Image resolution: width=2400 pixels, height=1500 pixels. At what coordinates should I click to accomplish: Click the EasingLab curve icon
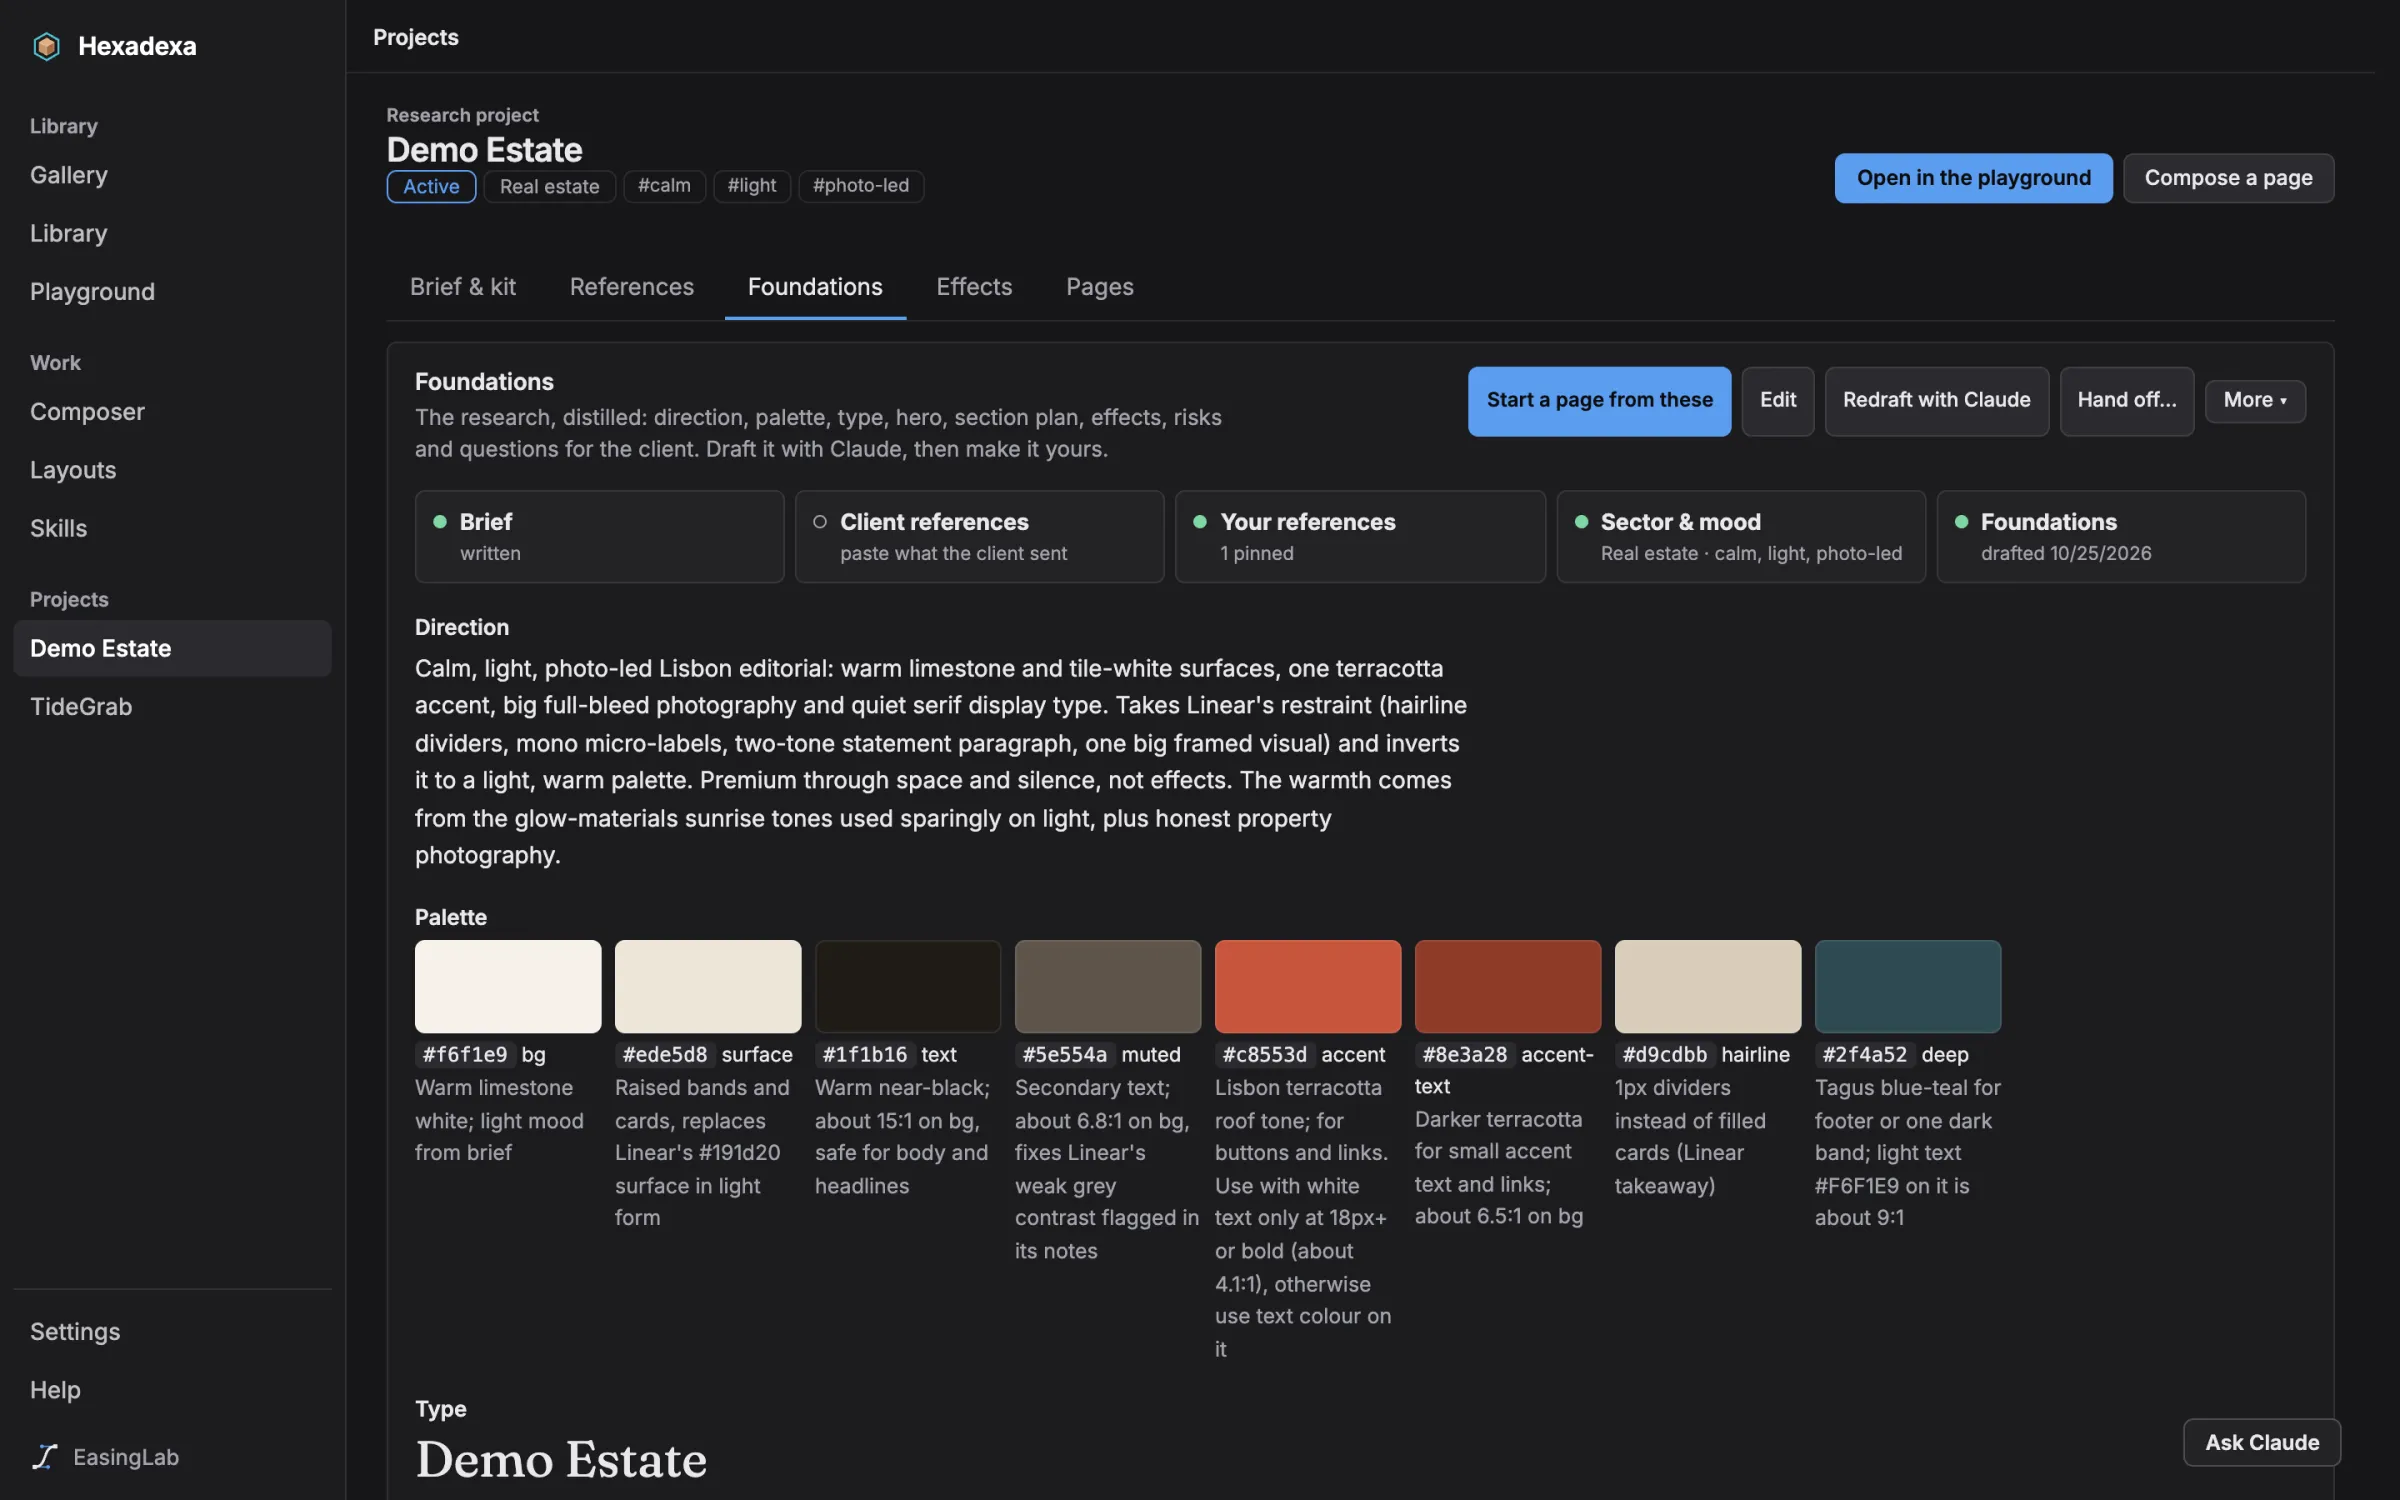[44, 1456]
